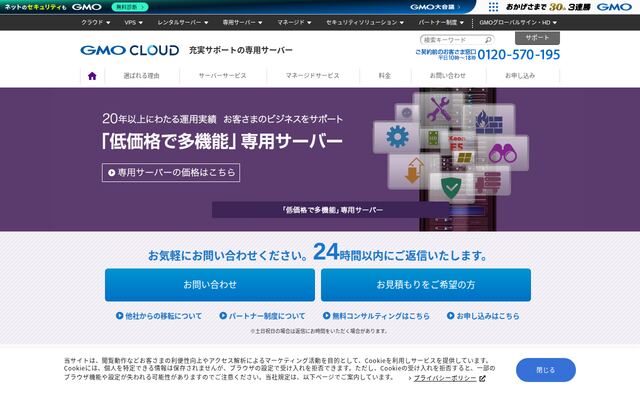Click the お見積もりをご希望の方 button
Screen dimensions: 640x400
[426, 285]
